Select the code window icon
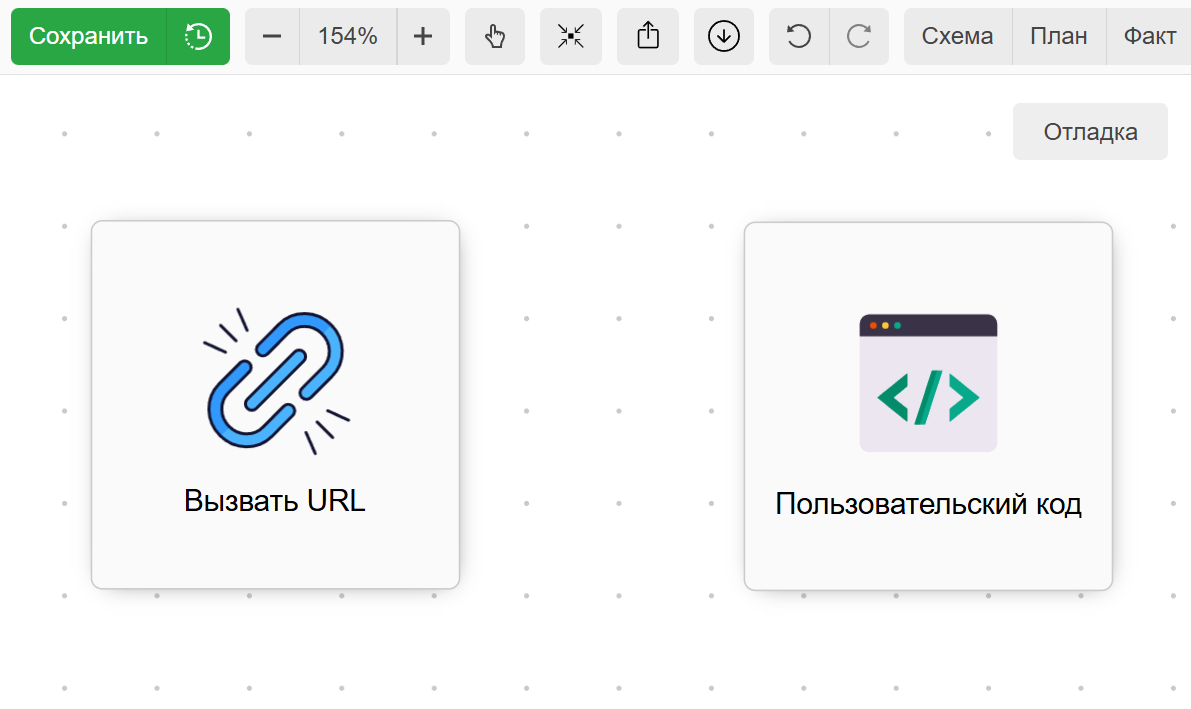The height and width of the screenshot is (709, 1191). pos(928,383)
